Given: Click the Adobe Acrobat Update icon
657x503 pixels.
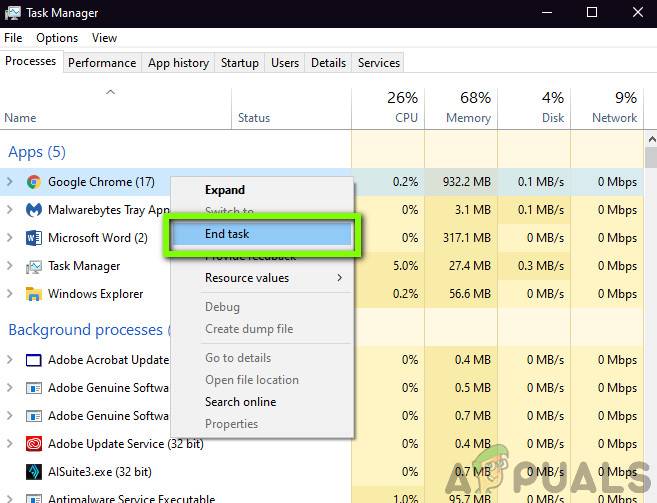Looking at the screenshot, I should pos(34,360).
